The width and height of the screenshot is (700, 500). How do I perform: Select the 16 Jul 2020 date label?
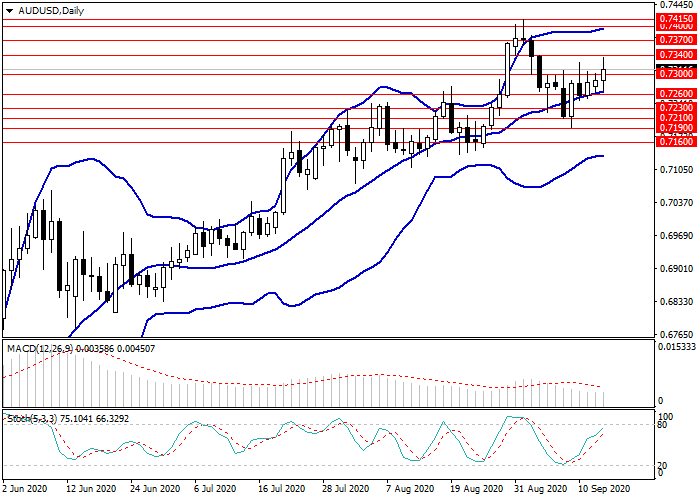[280, 490]
